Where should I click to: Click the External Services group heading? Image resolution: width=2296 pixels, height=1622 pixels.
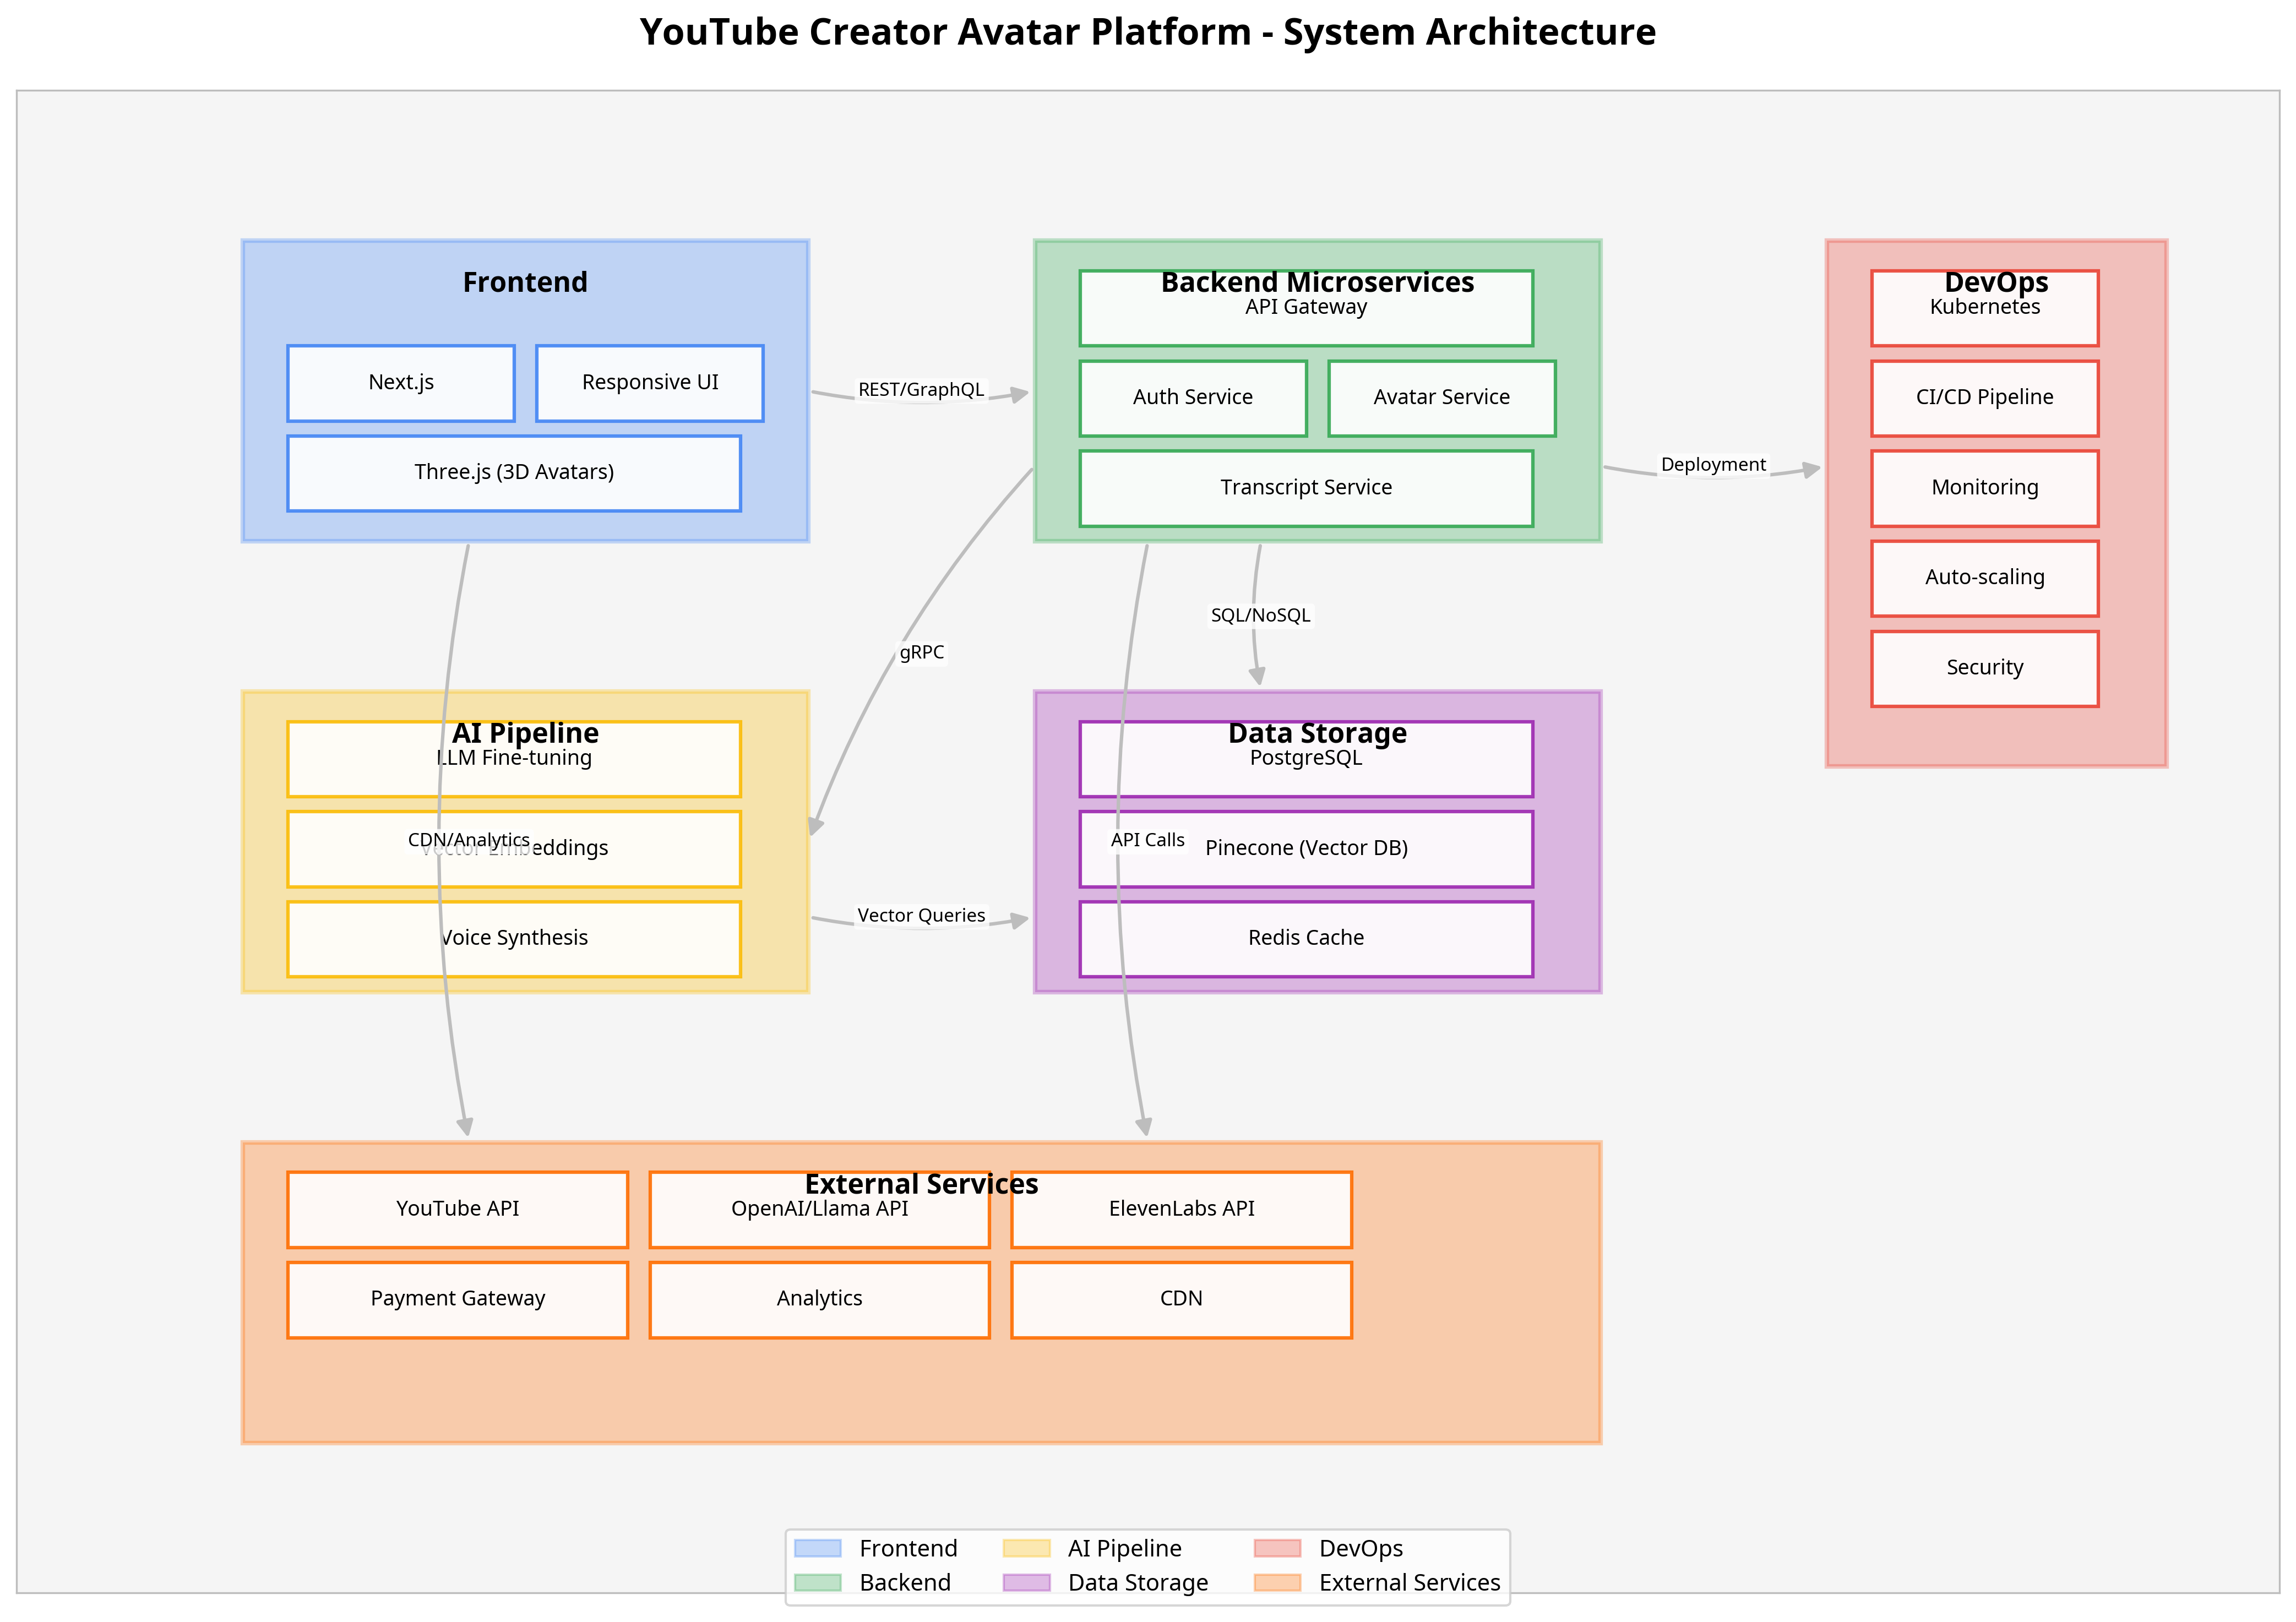pos(922,1185)
